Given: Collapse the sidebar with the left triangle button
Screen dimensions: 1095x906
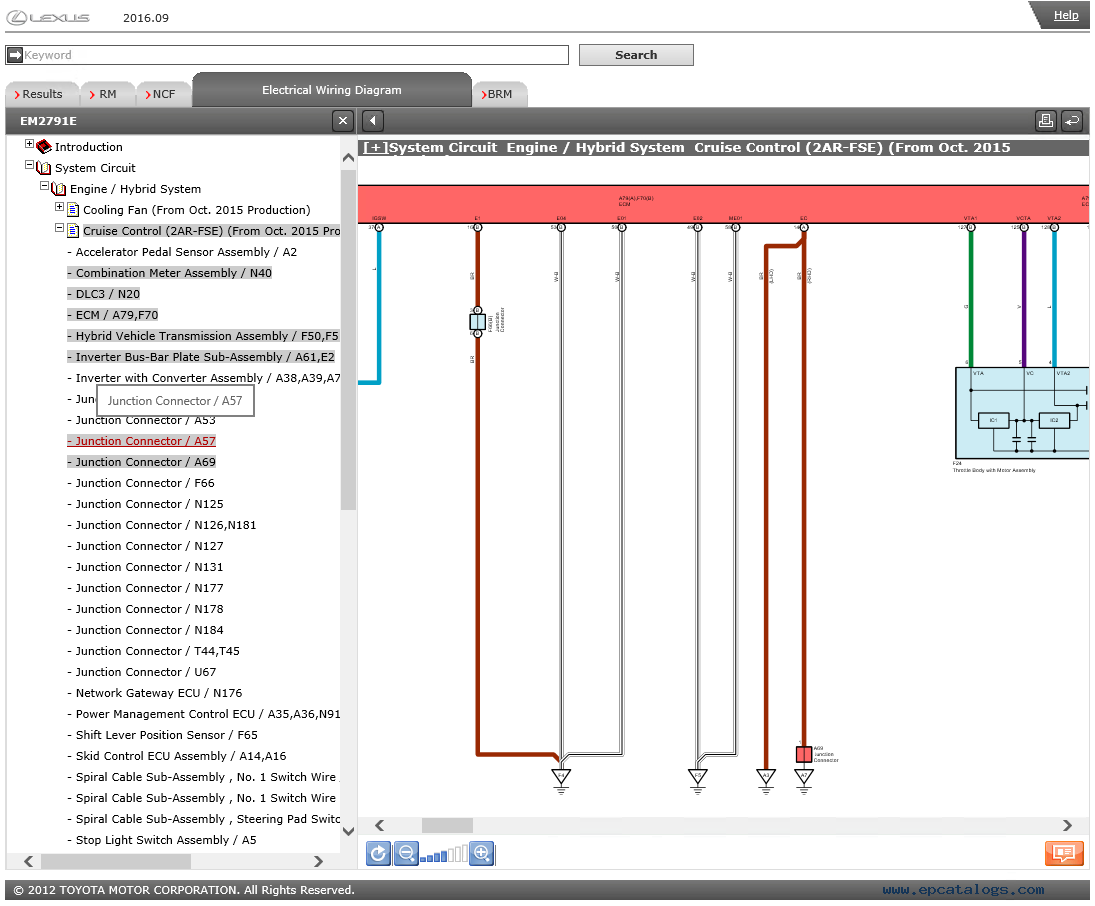Looking at the screenshot, I should tap(373, 121).
